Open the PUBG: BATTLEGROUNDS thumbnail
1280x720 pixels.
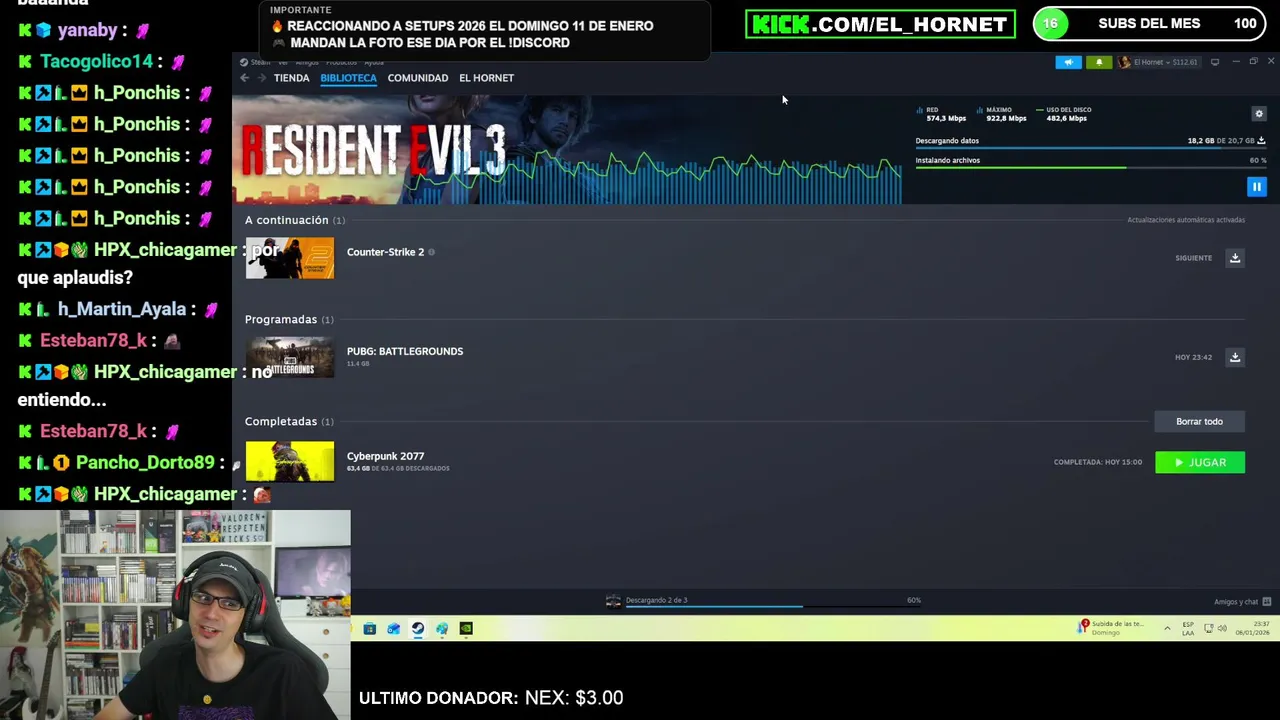pyautogui.click(x=290, y=357)
